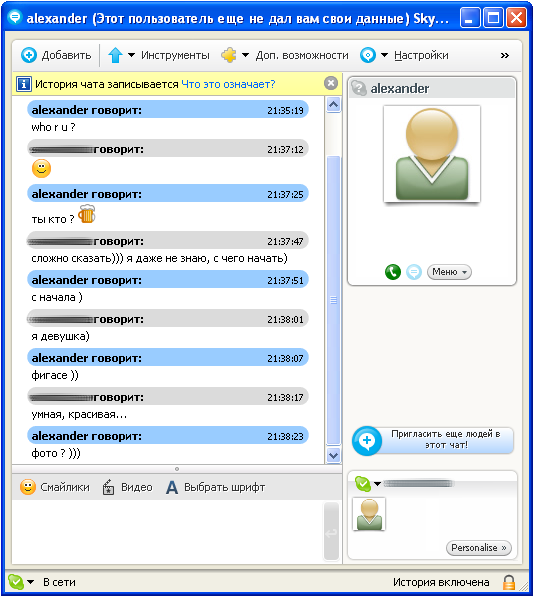Open the Меню dropdown under contact avatar
The image size is (533, 596).
(x=449, y=272)
